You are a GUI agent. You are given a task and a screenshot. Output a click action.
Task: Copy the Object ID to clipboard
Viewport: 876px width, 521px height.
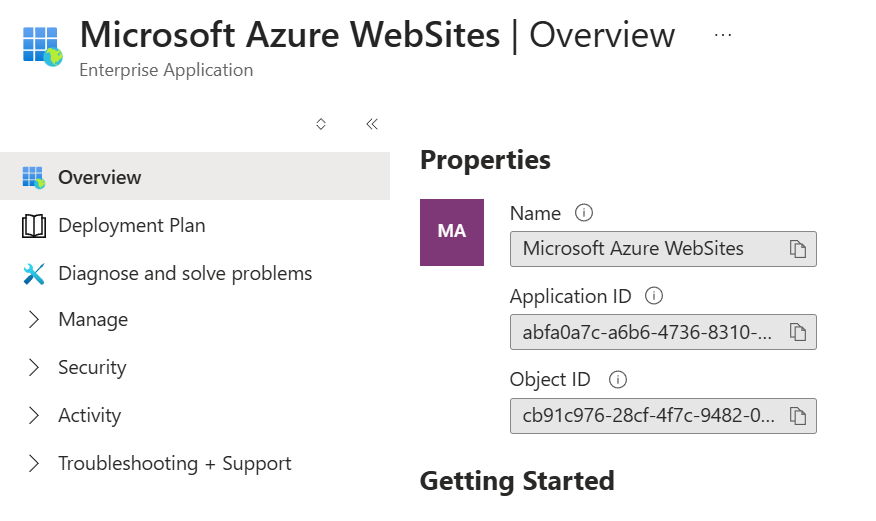click(797, 416)
